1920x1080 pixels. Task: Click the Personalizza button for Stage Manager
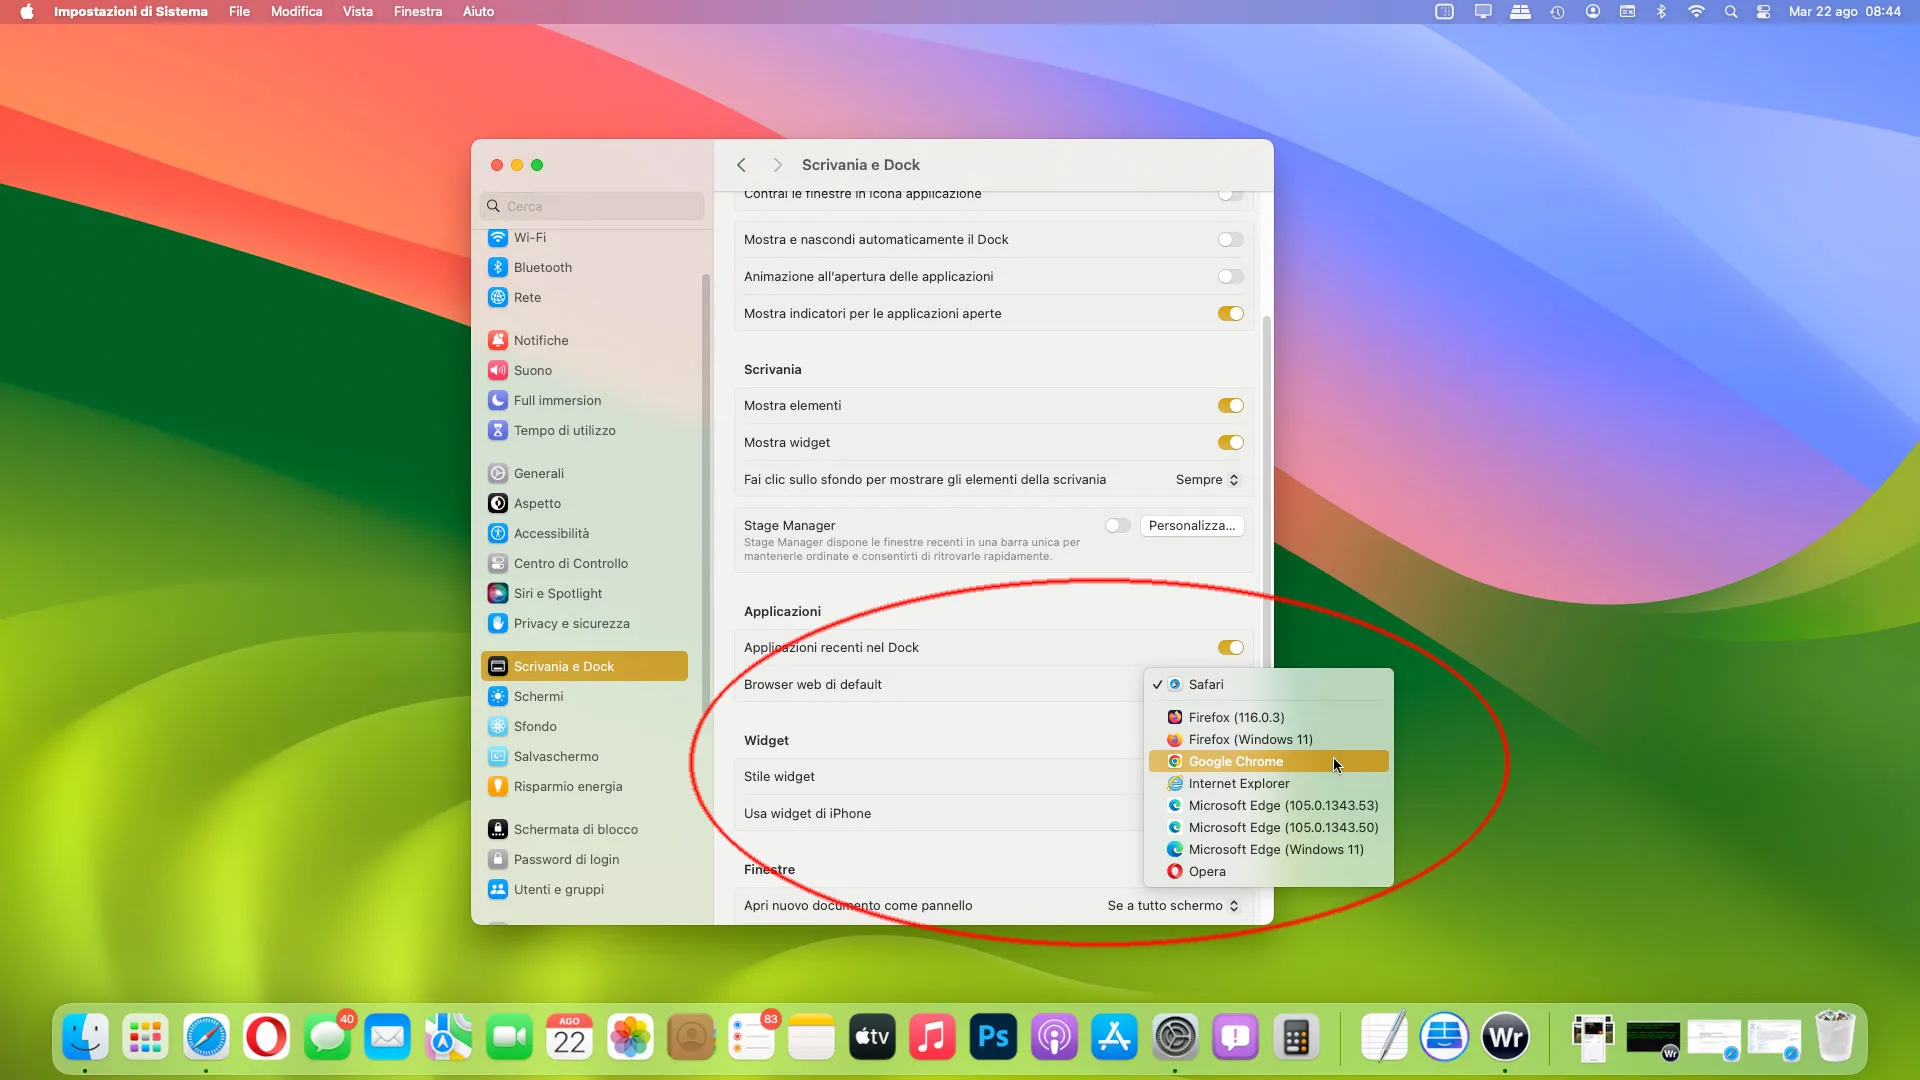(x=1192, y=525)
